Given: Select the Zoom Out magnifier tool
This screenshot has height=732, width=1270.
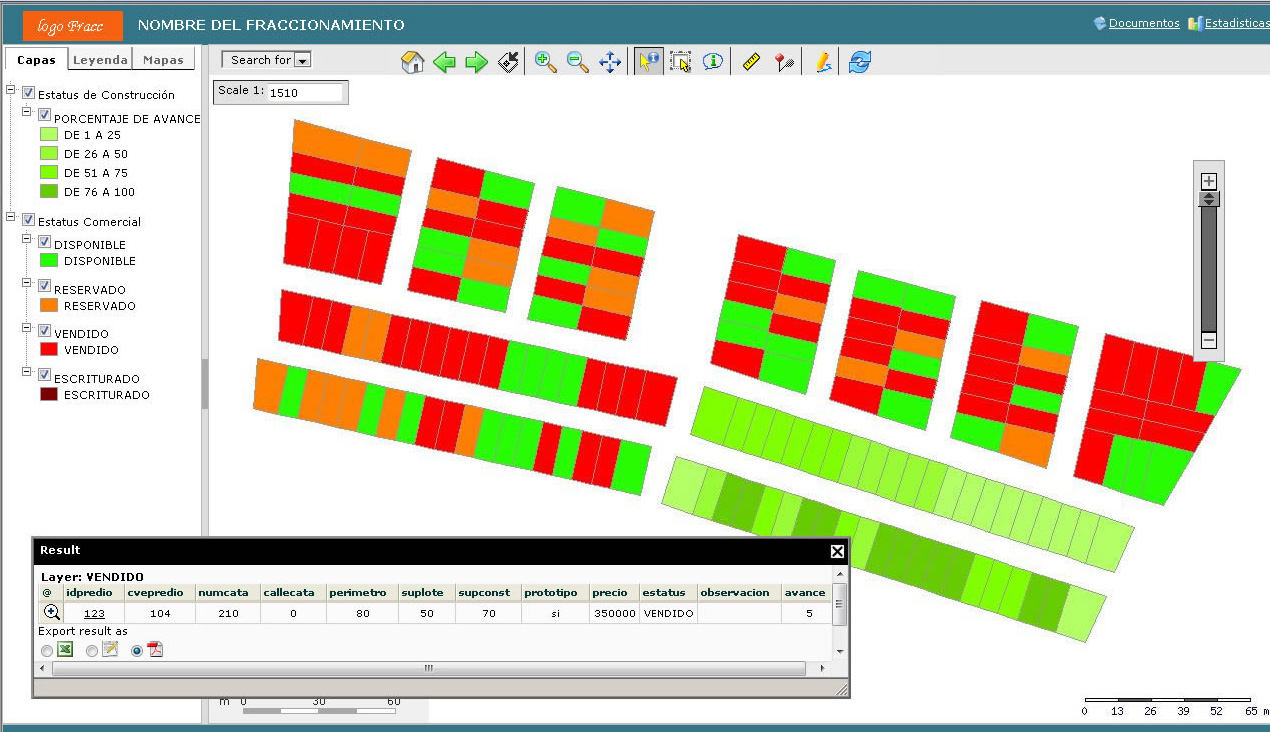Looking at the screenshot, I should [x=577, y=62].
